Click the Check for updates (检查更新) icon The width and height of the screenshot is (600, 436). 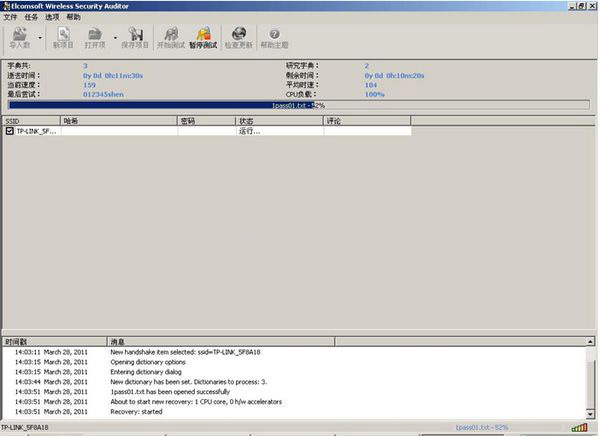pyautogui.click(x=238, y=38)
